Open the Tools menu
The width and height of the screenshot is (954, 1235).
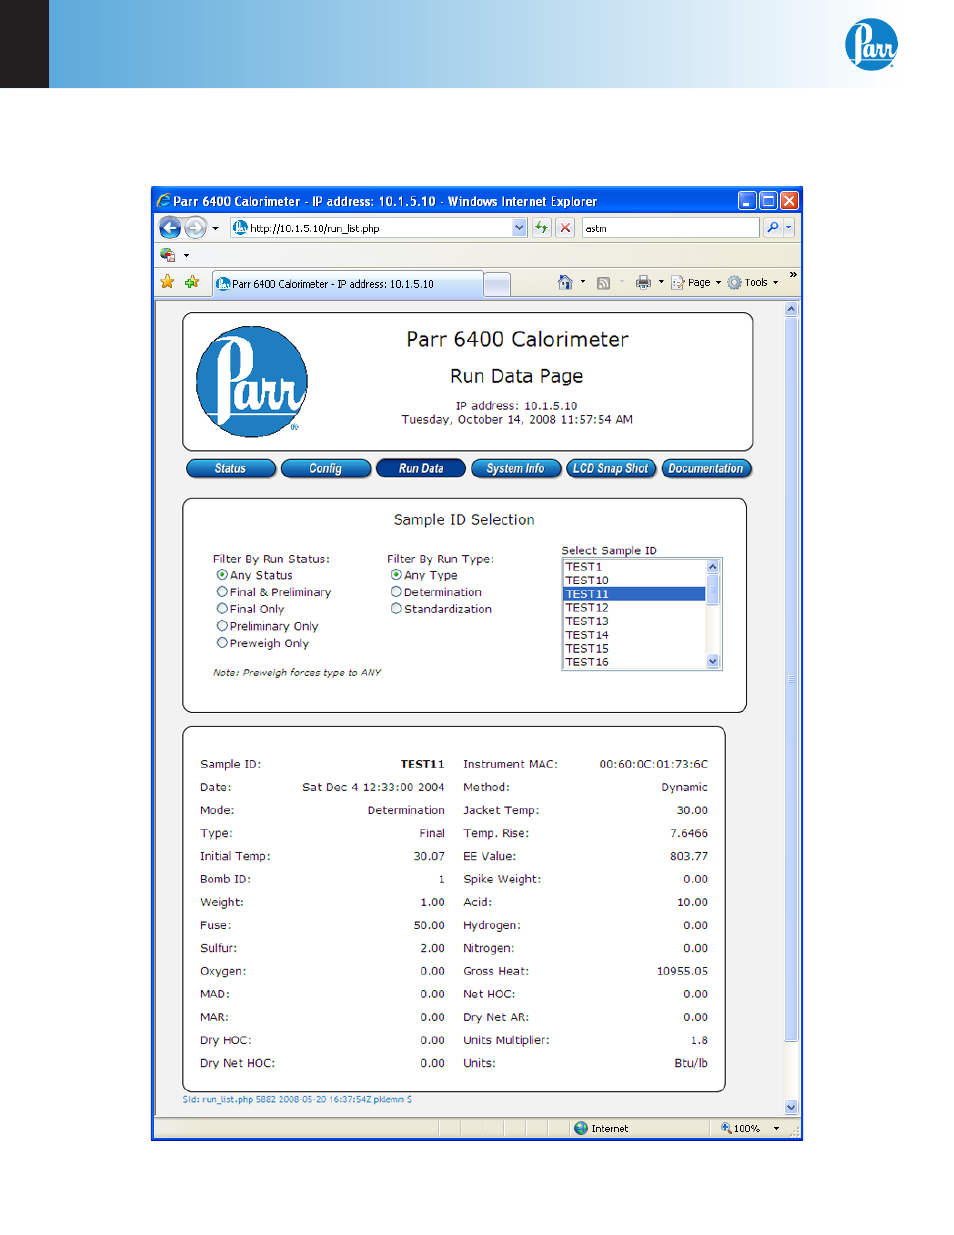coord(753,283)
